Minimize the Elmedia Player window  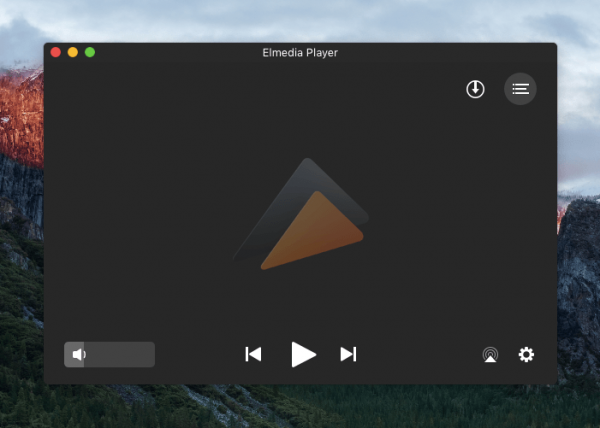point(73,52)
